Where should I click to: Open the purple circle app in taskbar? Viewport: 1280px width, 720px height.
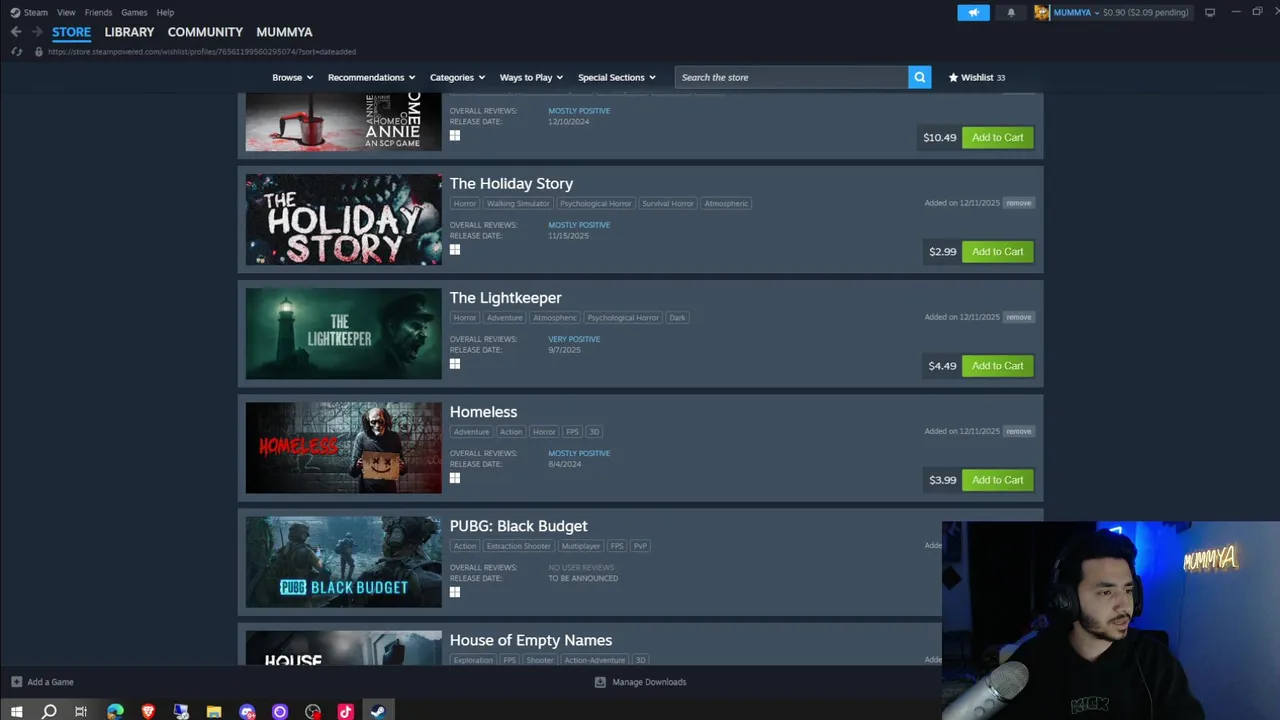(x=280, y=712)
